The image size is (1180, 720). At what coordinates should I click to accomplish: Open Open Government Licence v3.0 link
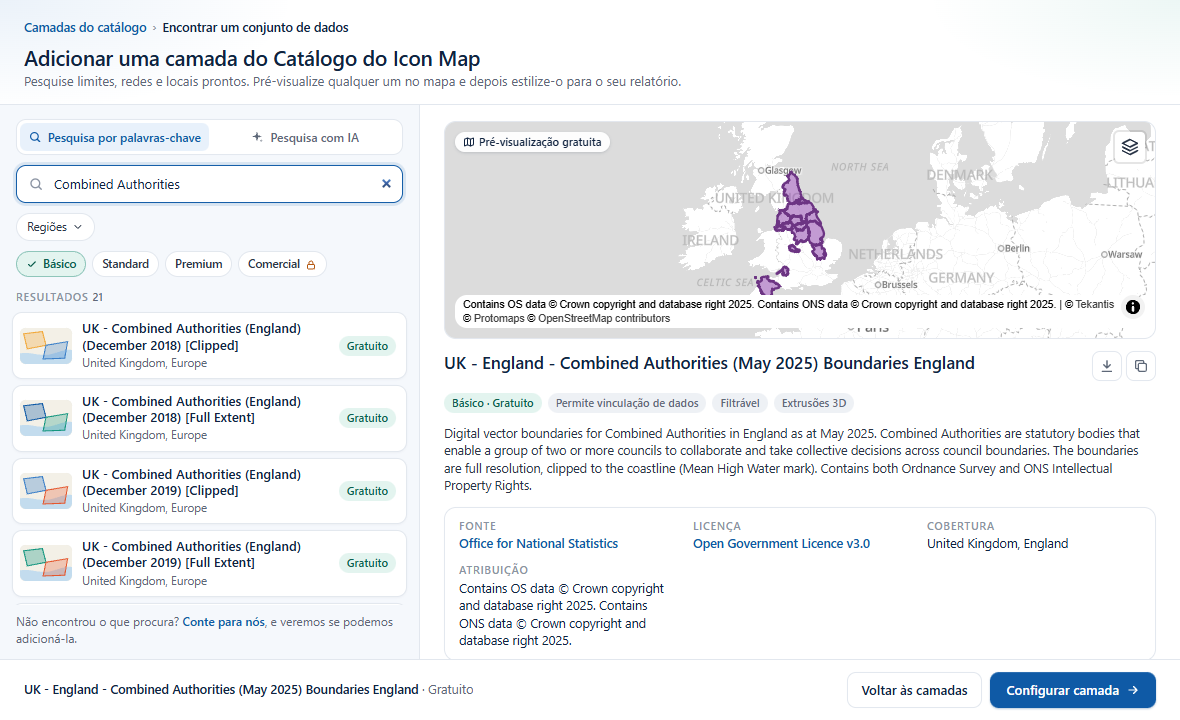coord(781,544)
